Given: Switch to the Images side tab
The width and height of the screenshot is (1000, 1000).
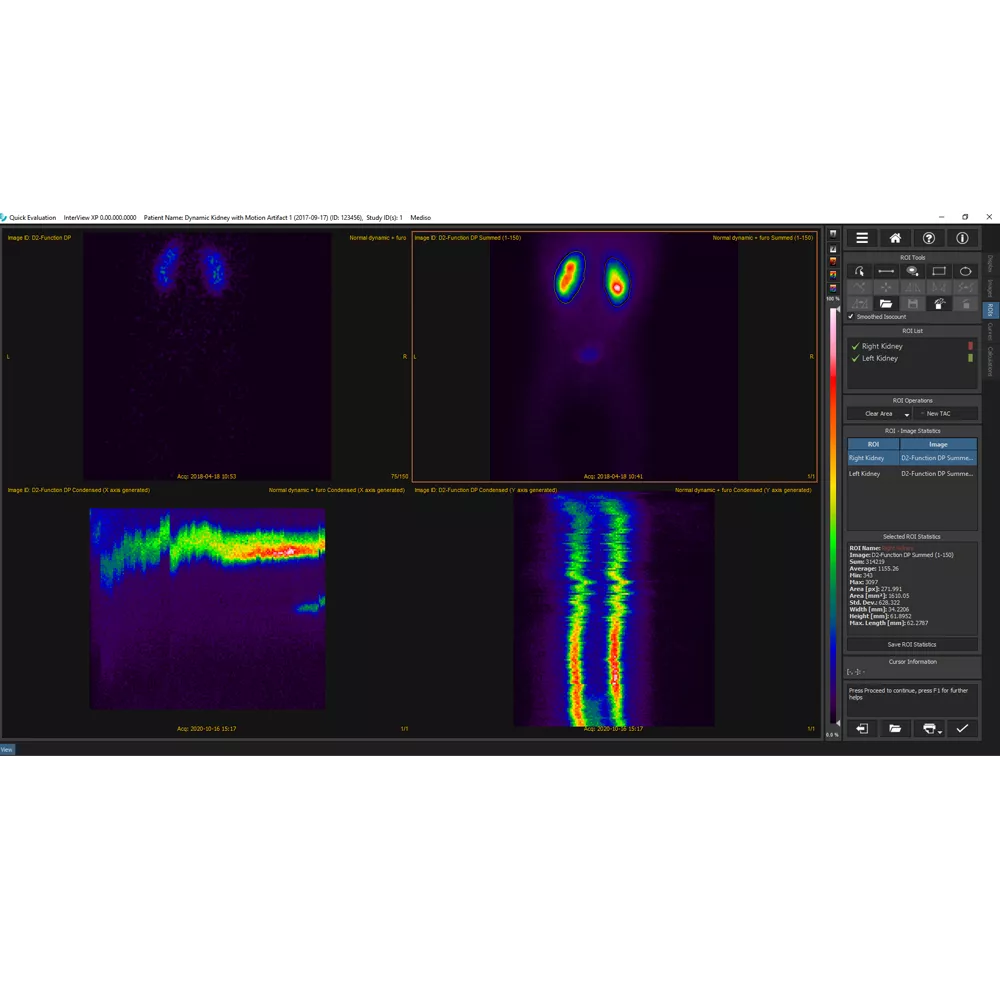Looking at the screenshot, I should point(990,288).
